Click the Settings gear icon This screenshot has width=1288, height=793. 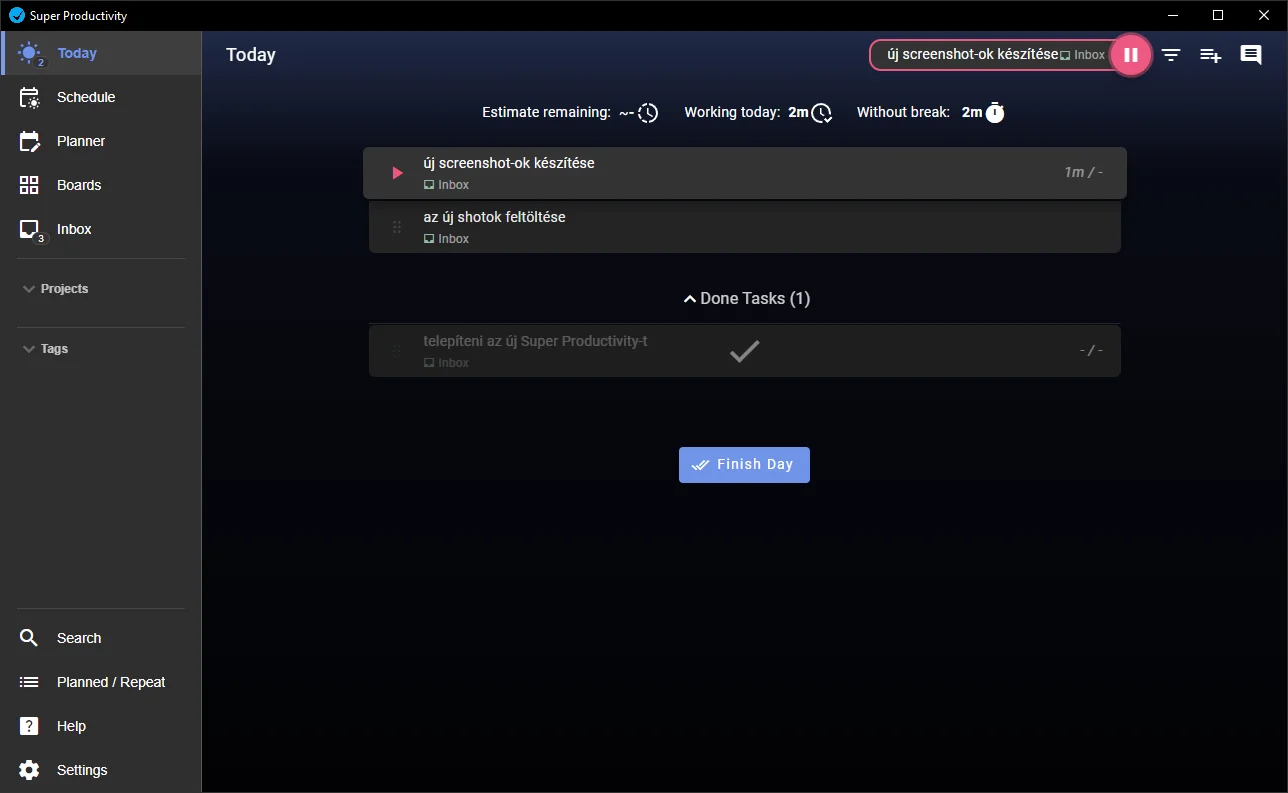click(29, 770)
